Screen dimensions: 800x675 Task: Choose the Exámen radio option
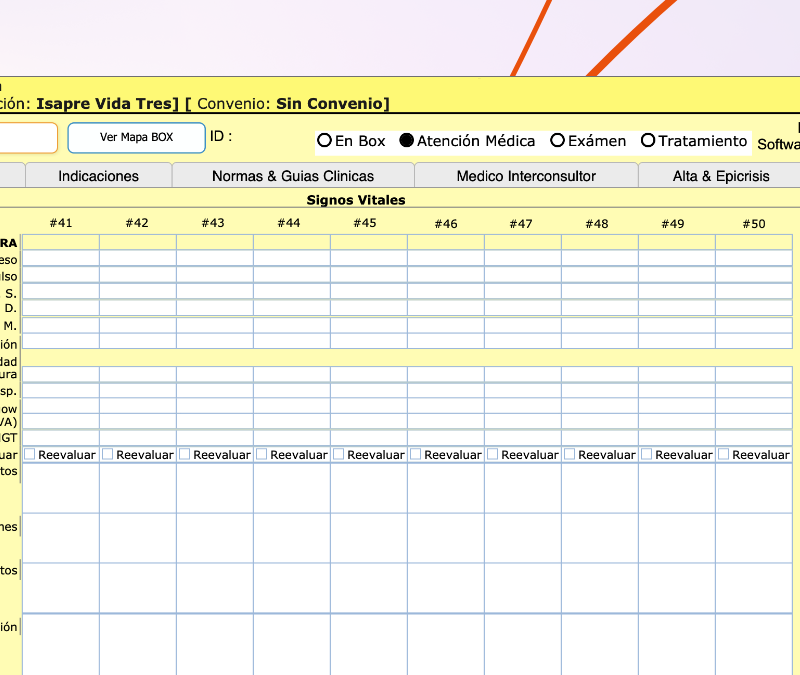[x=557, y=140]
